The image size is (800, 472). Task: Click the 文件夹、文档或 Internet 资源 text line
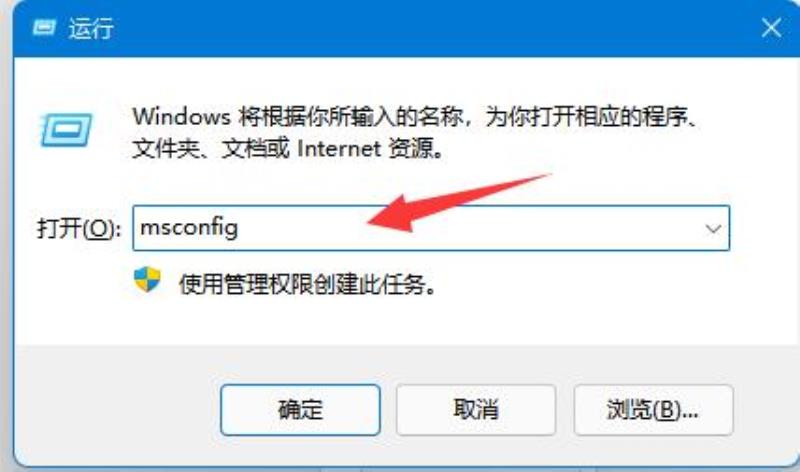288,149
